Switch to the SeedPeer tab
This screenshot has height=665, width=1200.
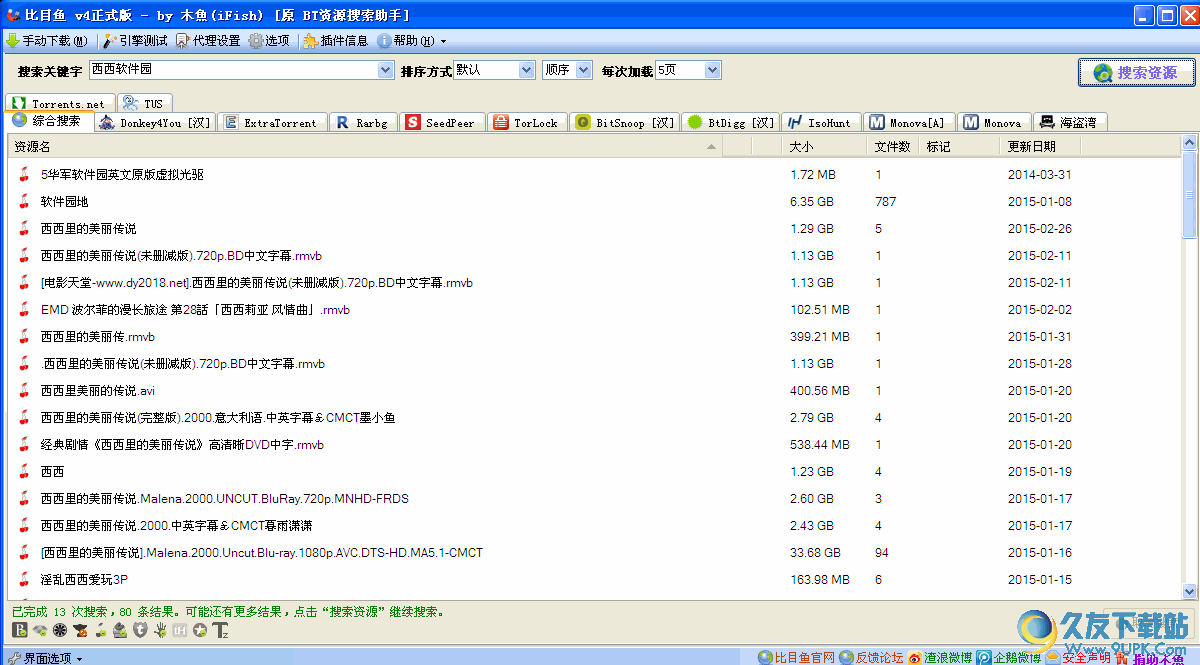(442, 122)
